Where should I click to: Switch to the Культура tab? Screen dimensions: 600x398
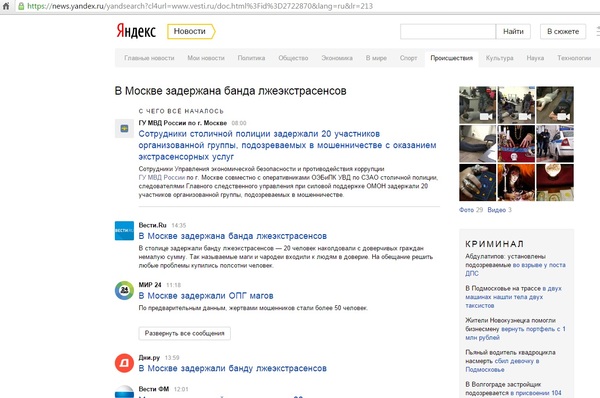499,58
